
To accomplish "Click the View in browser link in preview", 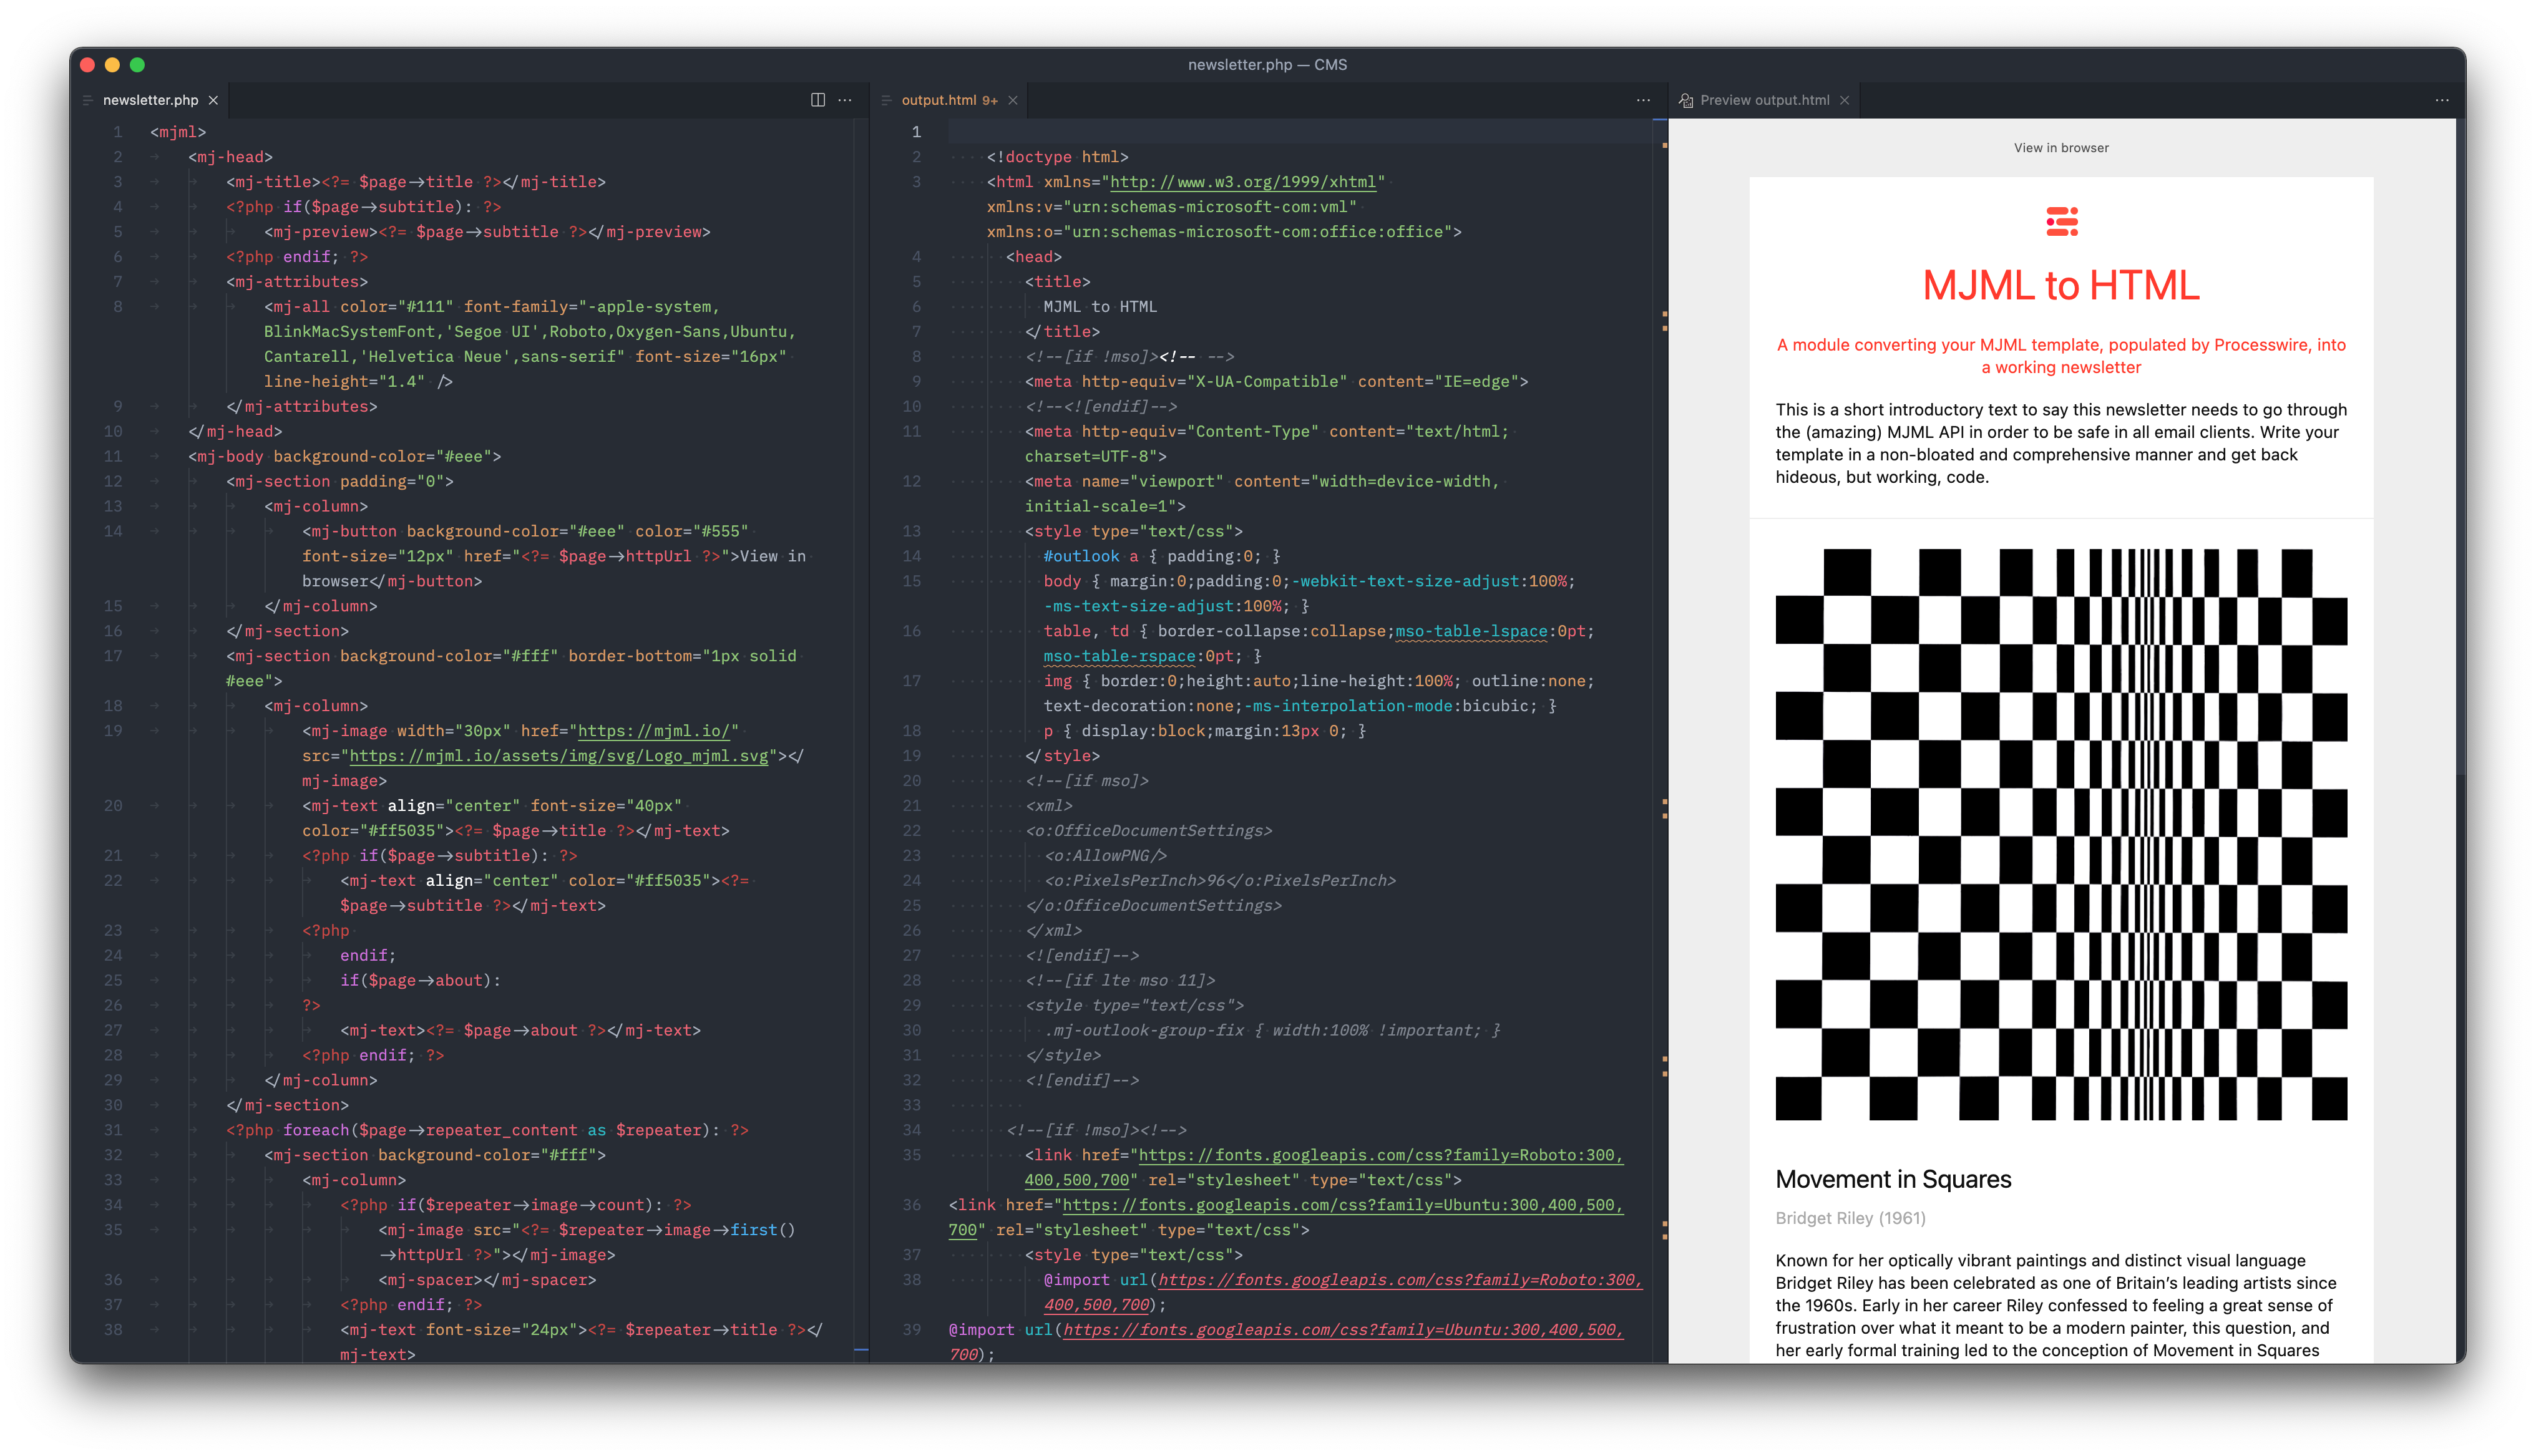I will click(x=2061, y=148).
